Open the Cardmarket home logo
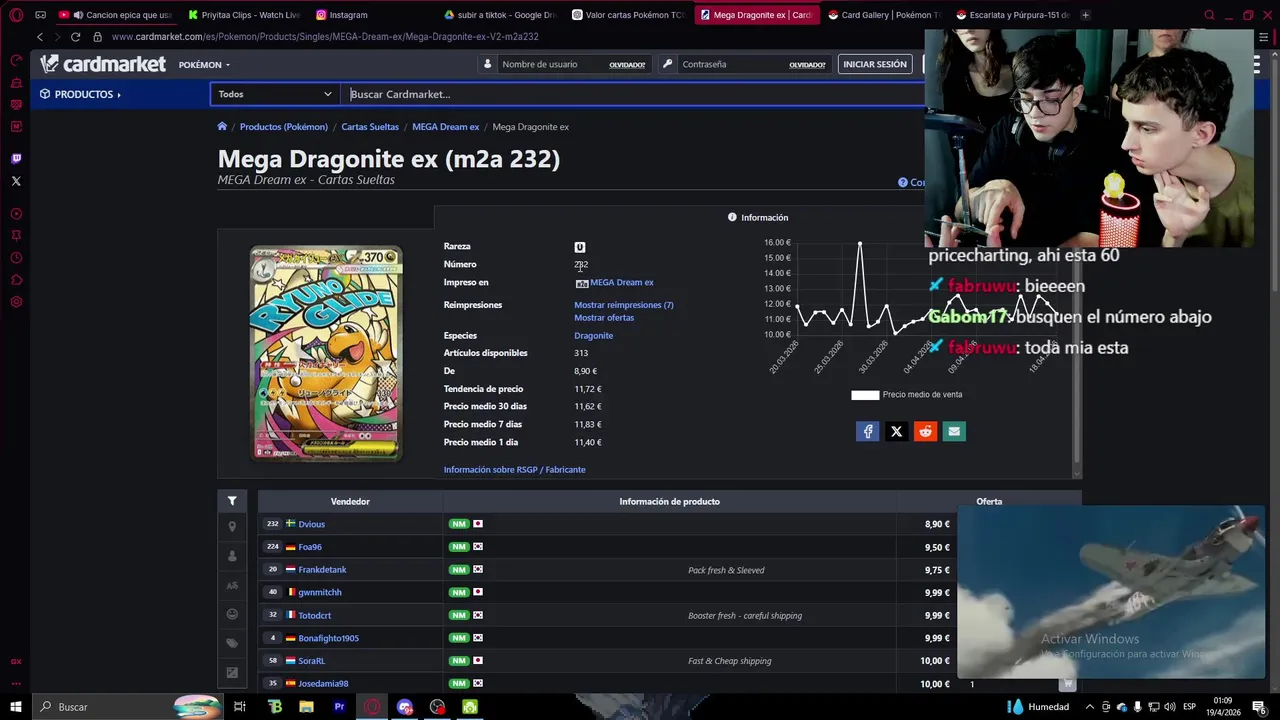Viewport: 1280px width, 720px height. point(103,64)
